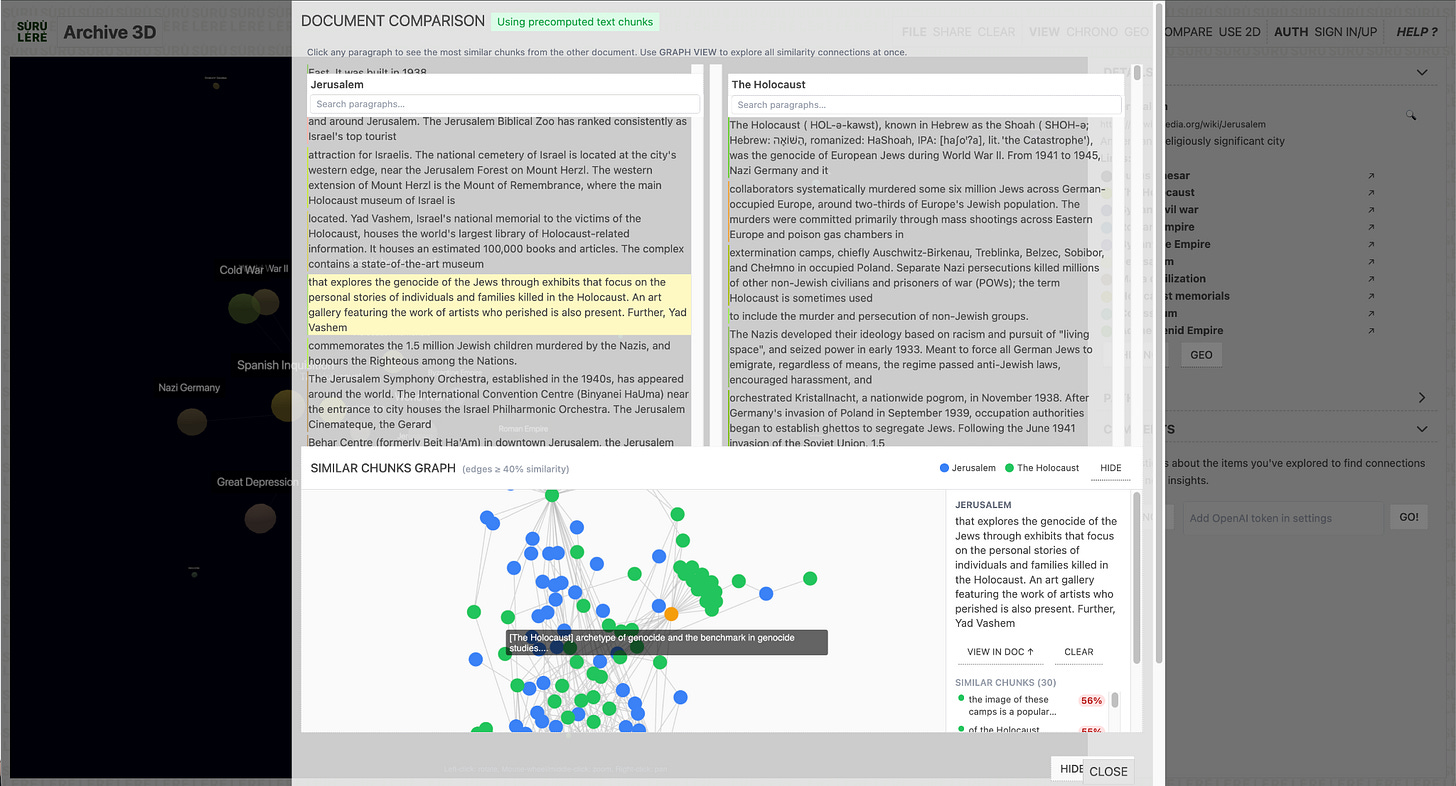Open the link arrow beside civil war entry
The height and width of the screenshot is (786, 1456).
[x=1371, y=210]
